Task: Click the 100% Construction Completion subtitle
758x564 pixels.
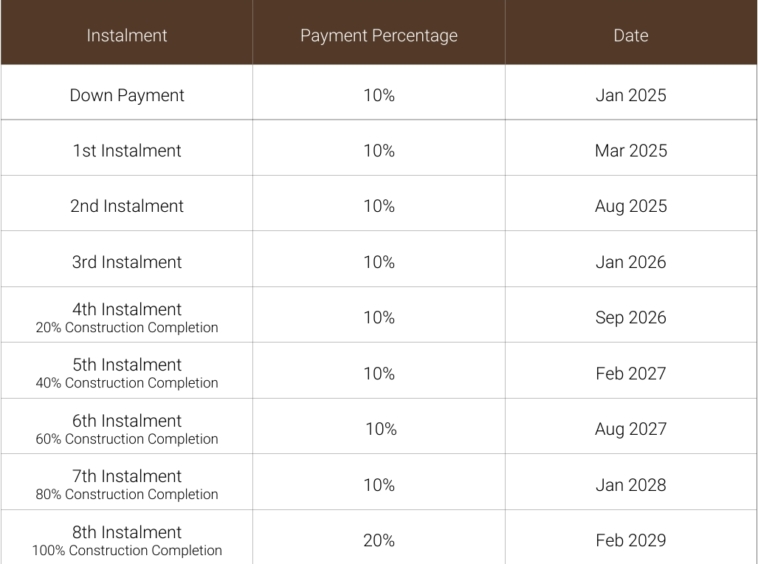Action: point(126,551)
